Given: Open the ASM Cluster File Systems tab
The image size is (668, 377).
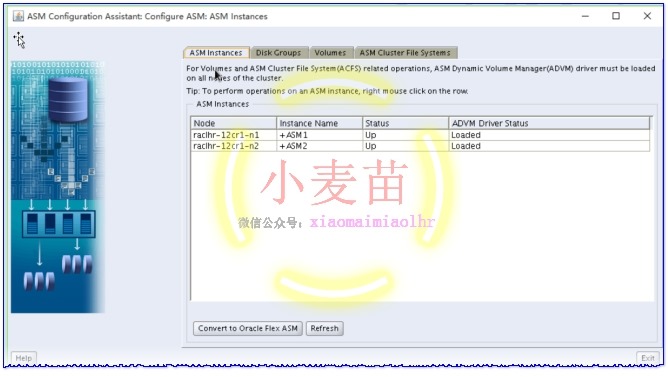Looking at the screenshot, I should (405, 52).
